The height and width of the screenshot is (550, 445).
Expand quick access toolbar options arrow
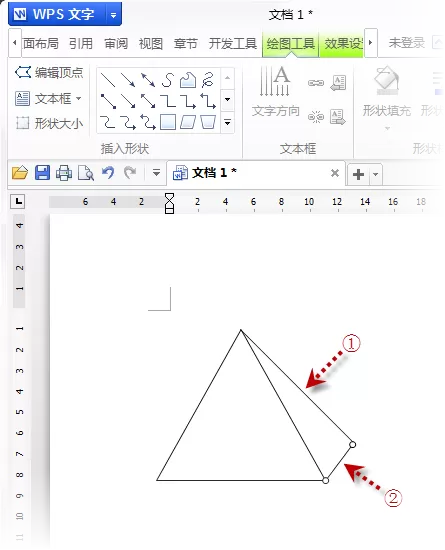pyautogui.click(x=156, y=173)
